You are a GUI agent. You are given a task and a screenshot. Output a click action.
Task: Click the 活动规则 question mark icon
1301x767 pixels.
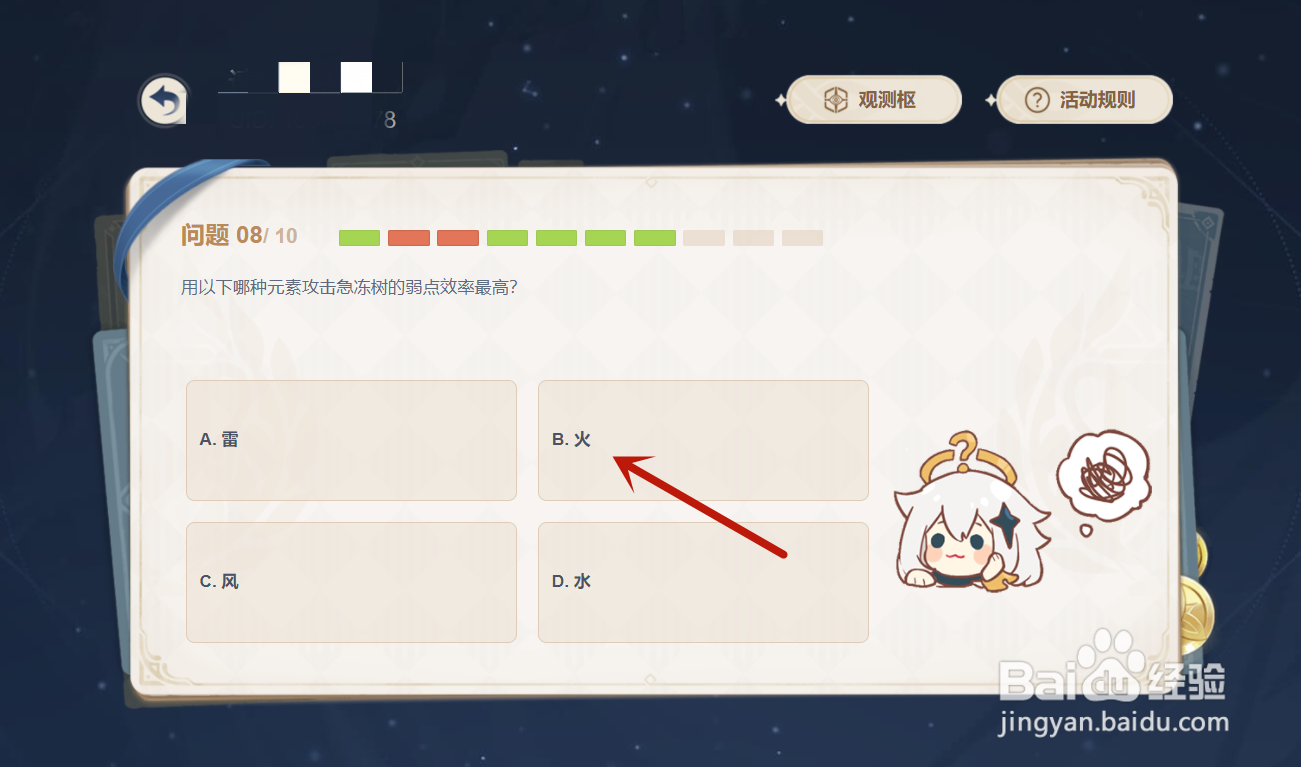tap(1038, 100)
